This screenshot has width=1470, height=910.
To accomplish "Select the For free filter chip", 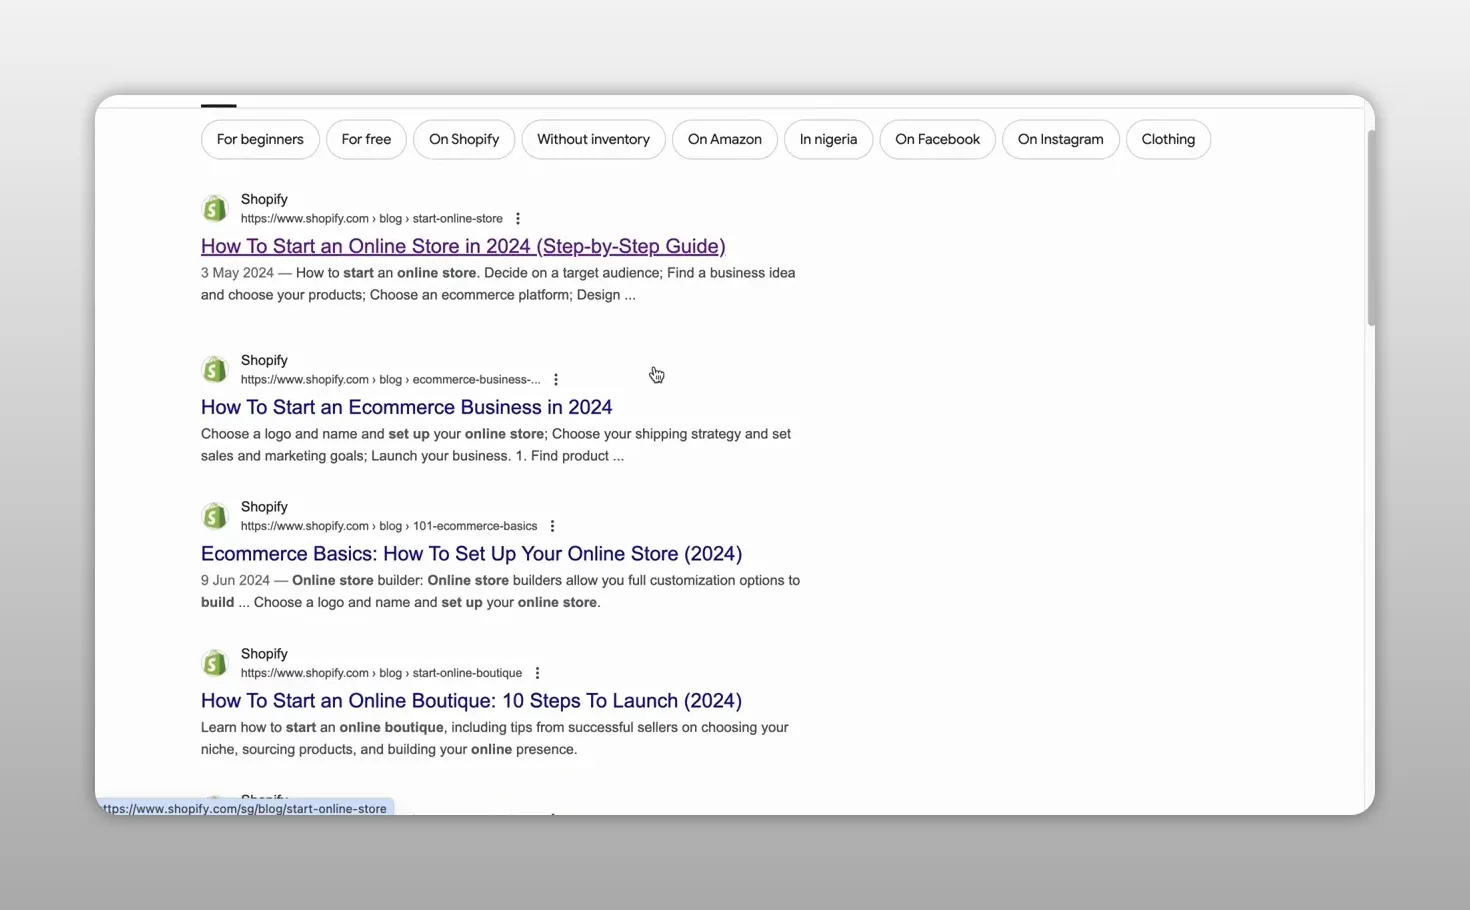I will pyautogui.click(x=366, y=139).
